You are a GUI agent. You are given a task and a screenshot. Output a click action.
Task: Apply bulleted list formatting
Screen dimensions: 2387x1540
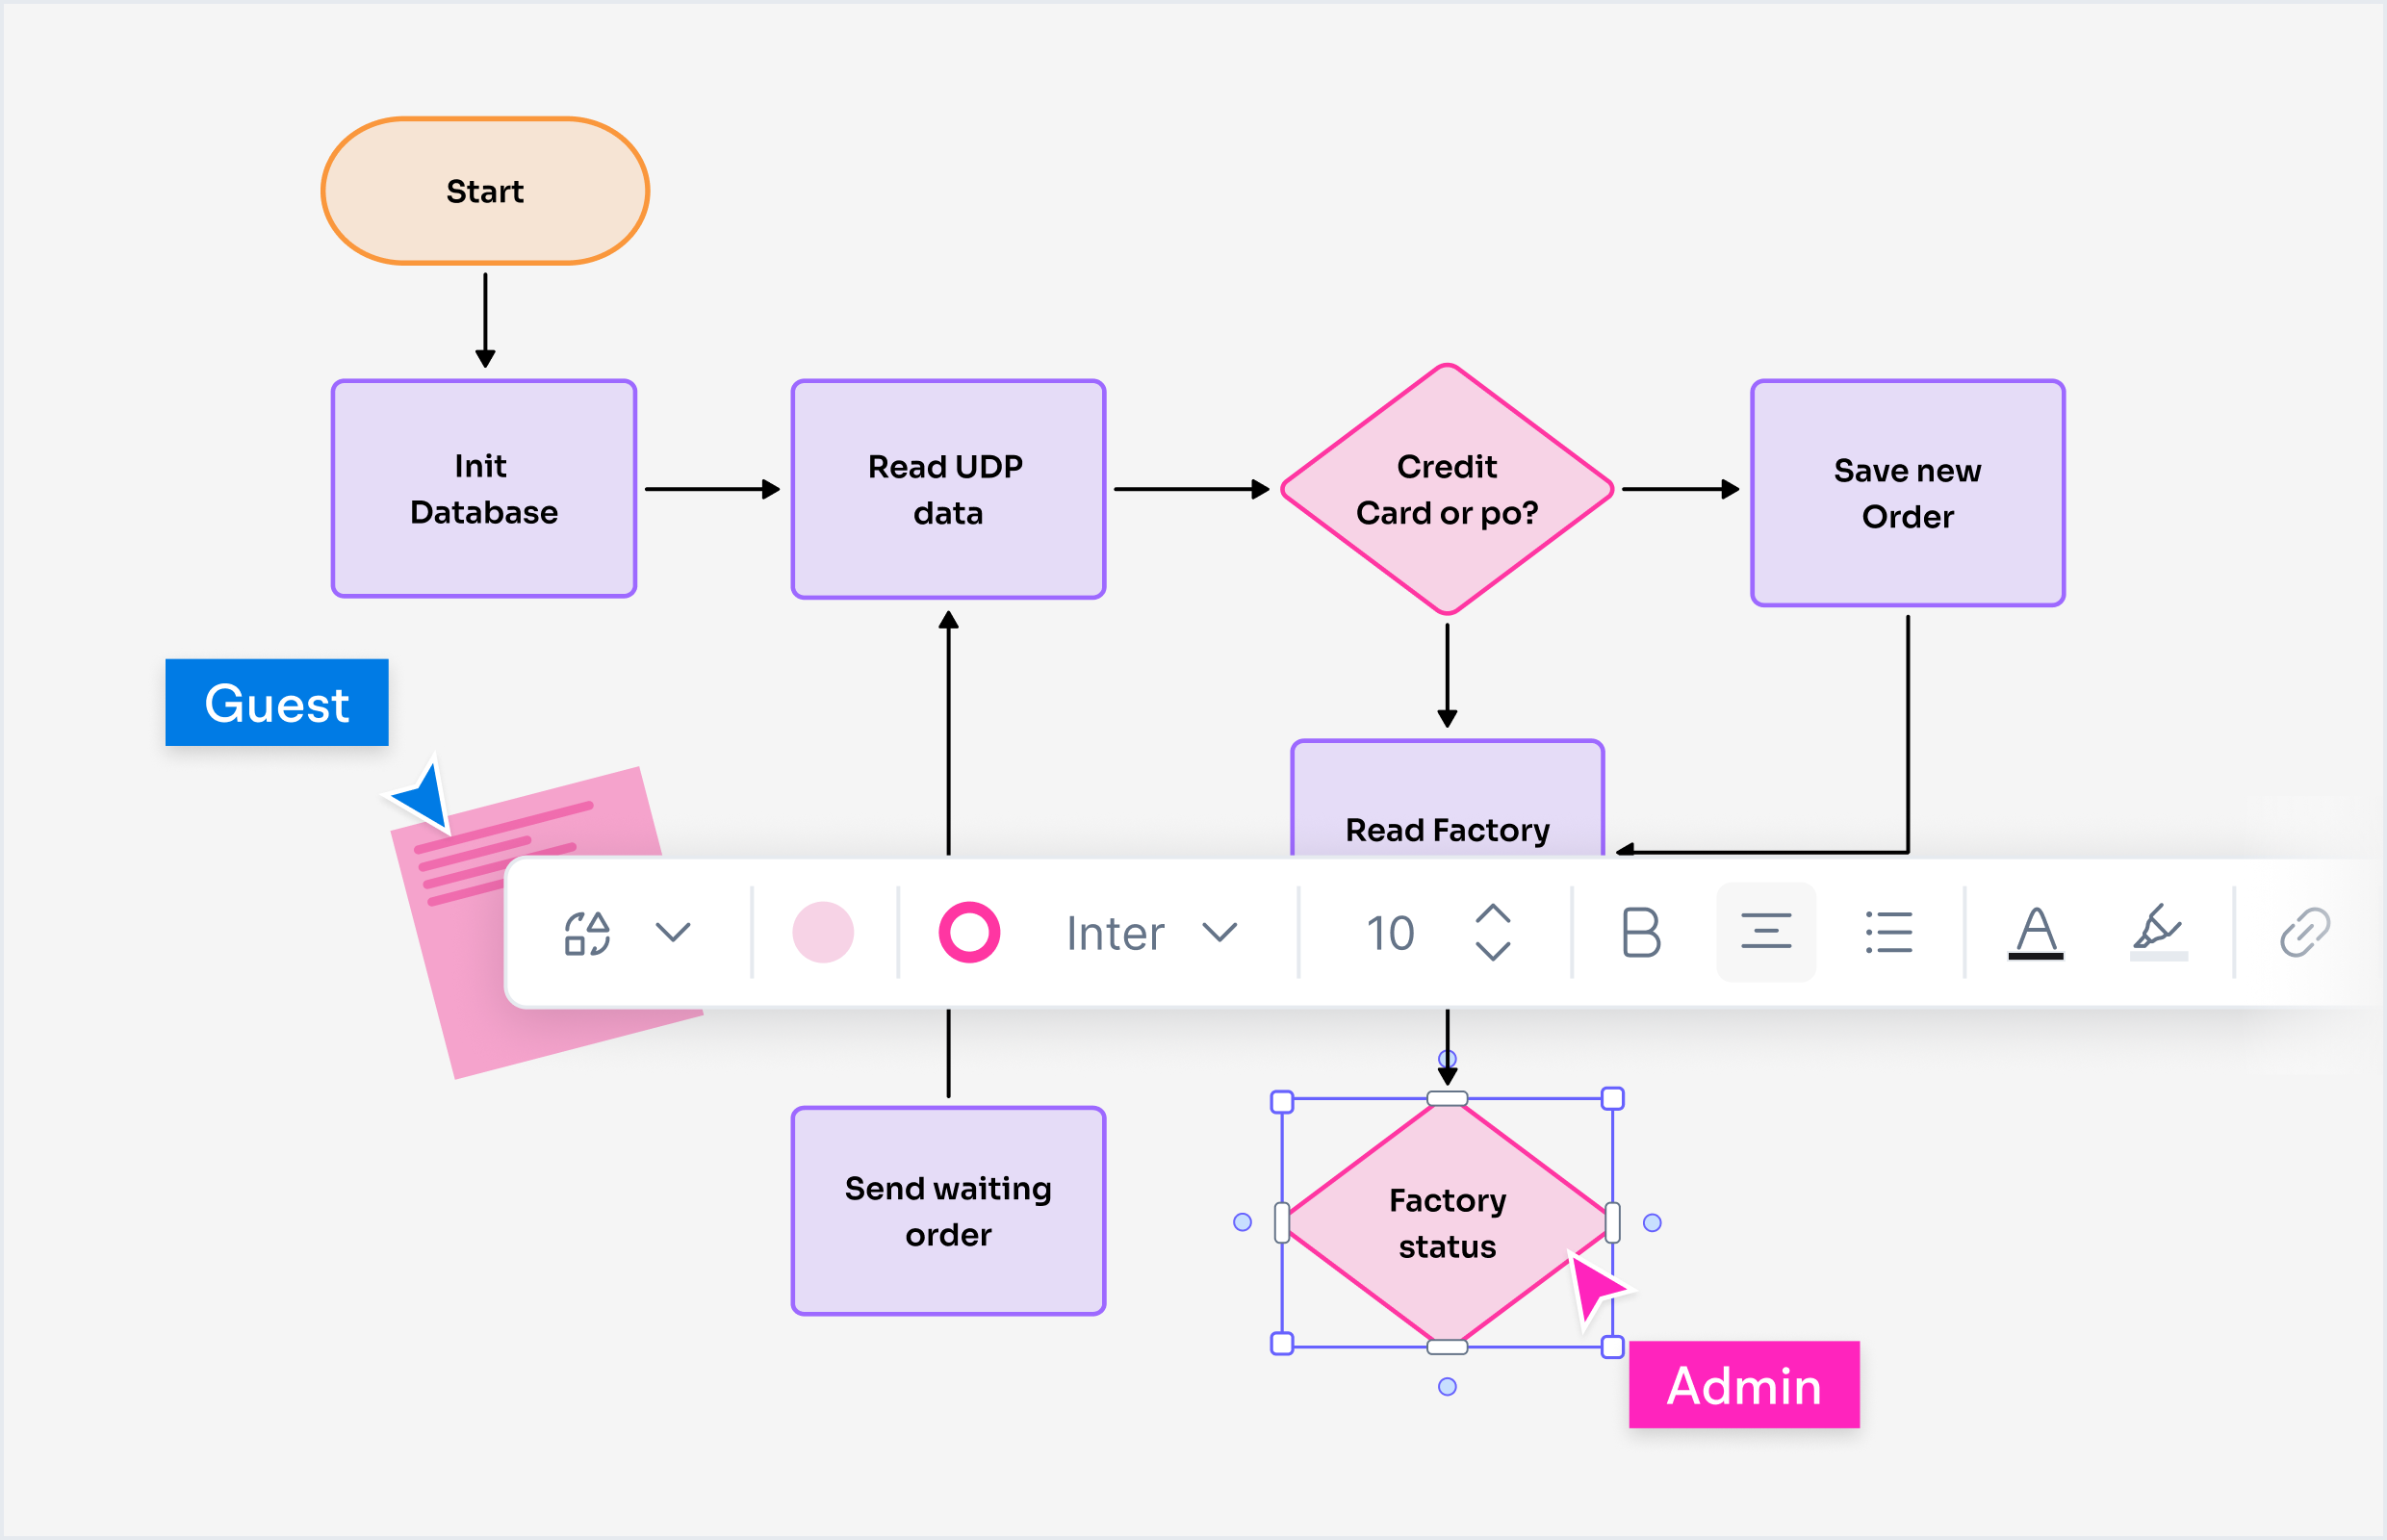click(1889, 932)
